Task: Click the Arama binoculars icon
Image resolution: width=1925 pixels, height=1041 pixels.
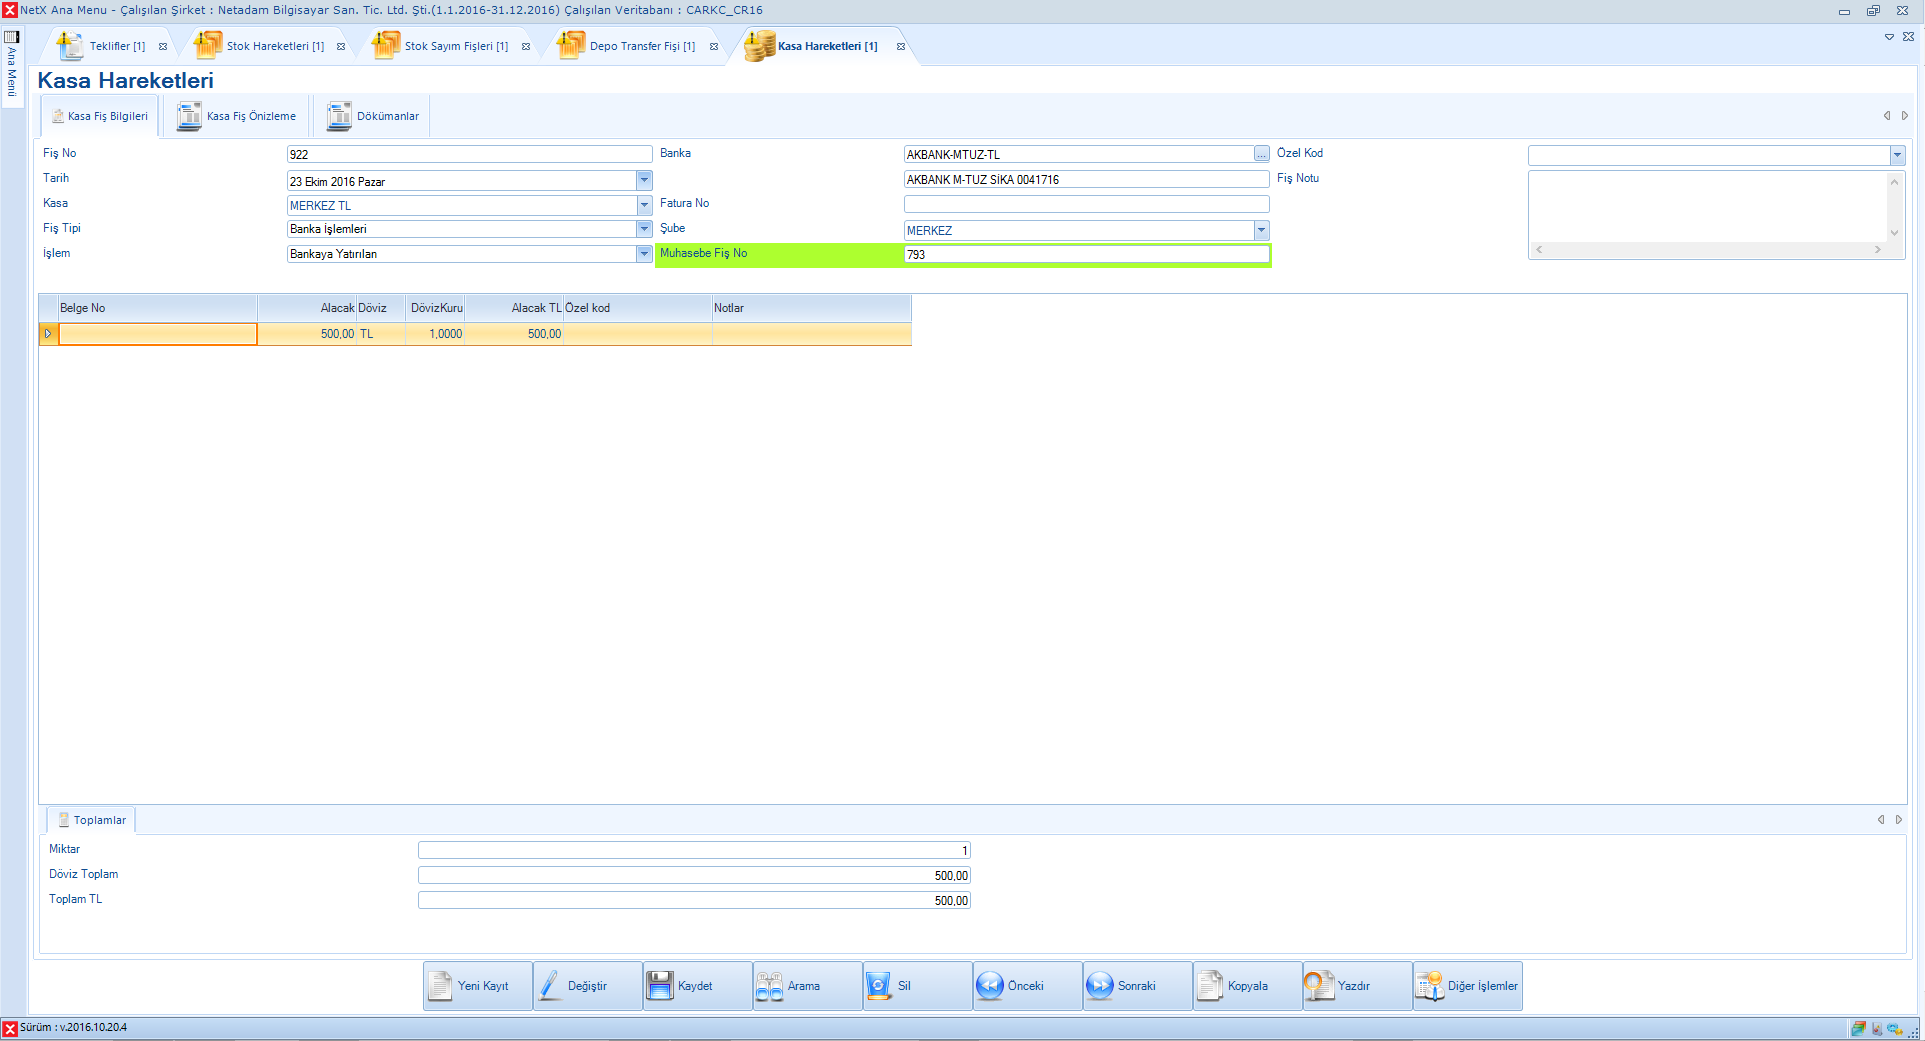Action: 769,986
